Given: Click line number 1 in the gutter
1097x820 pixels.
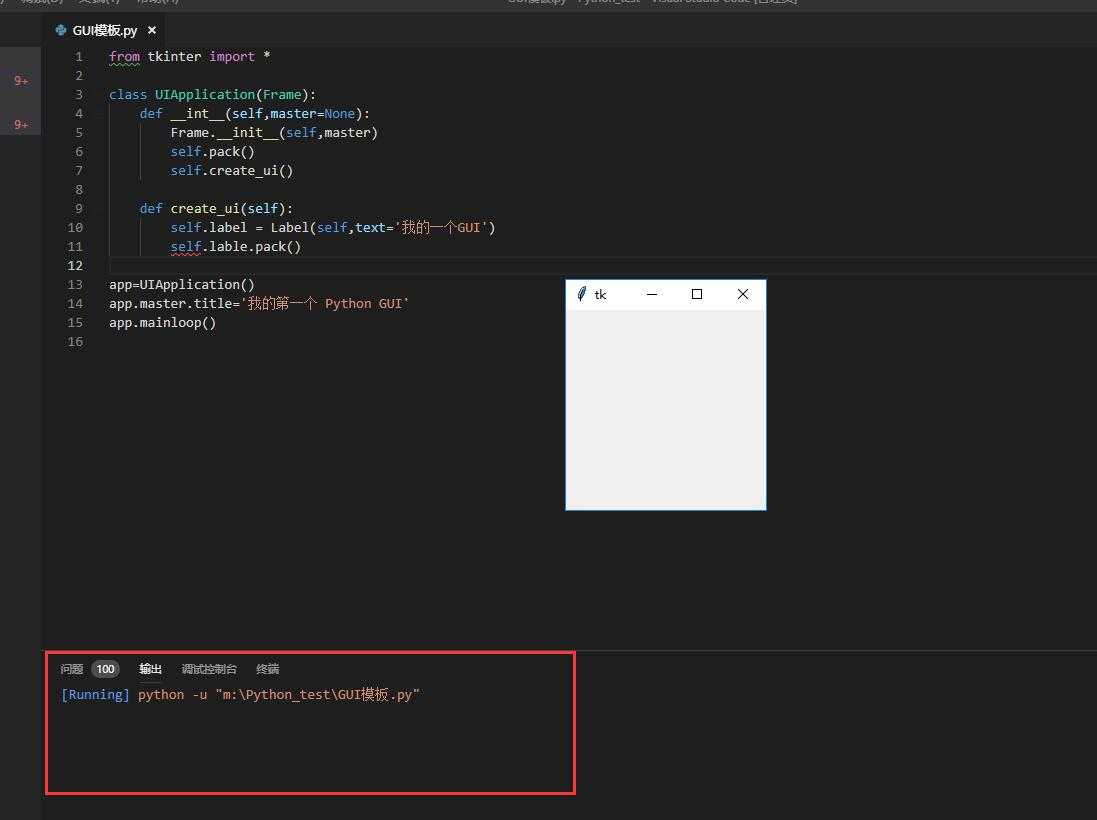Looking at the screenshot, I should (x=79, y=57).
